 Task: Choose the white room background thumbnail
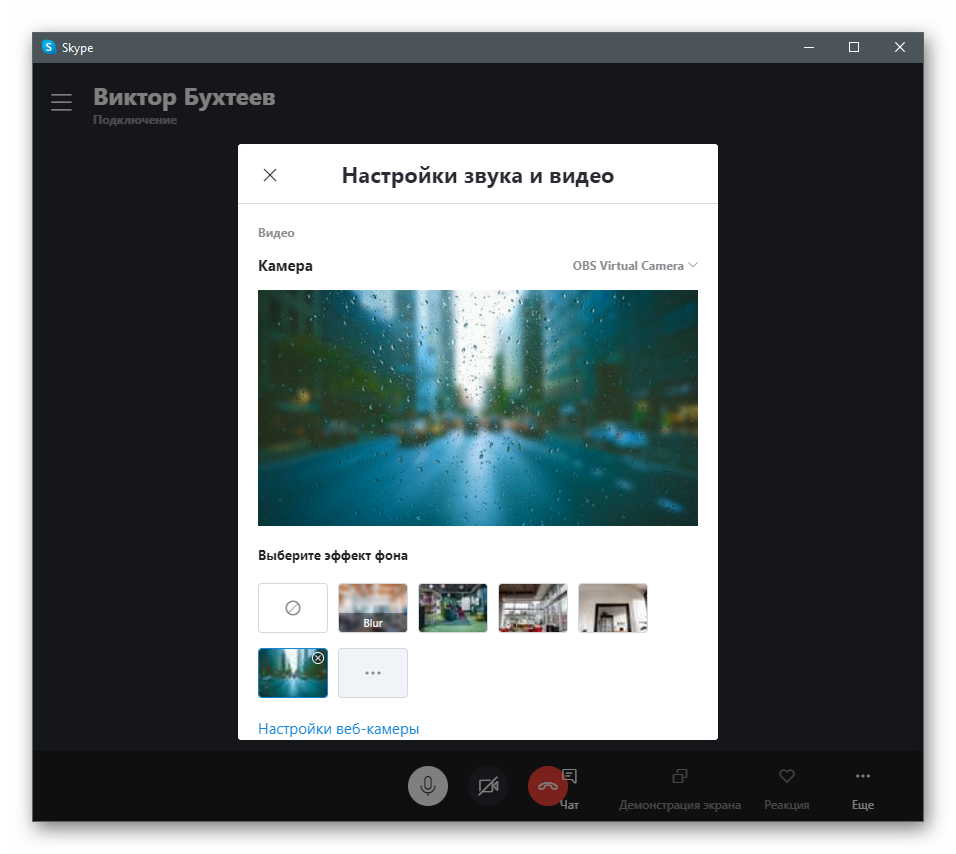tap(613, 608)
